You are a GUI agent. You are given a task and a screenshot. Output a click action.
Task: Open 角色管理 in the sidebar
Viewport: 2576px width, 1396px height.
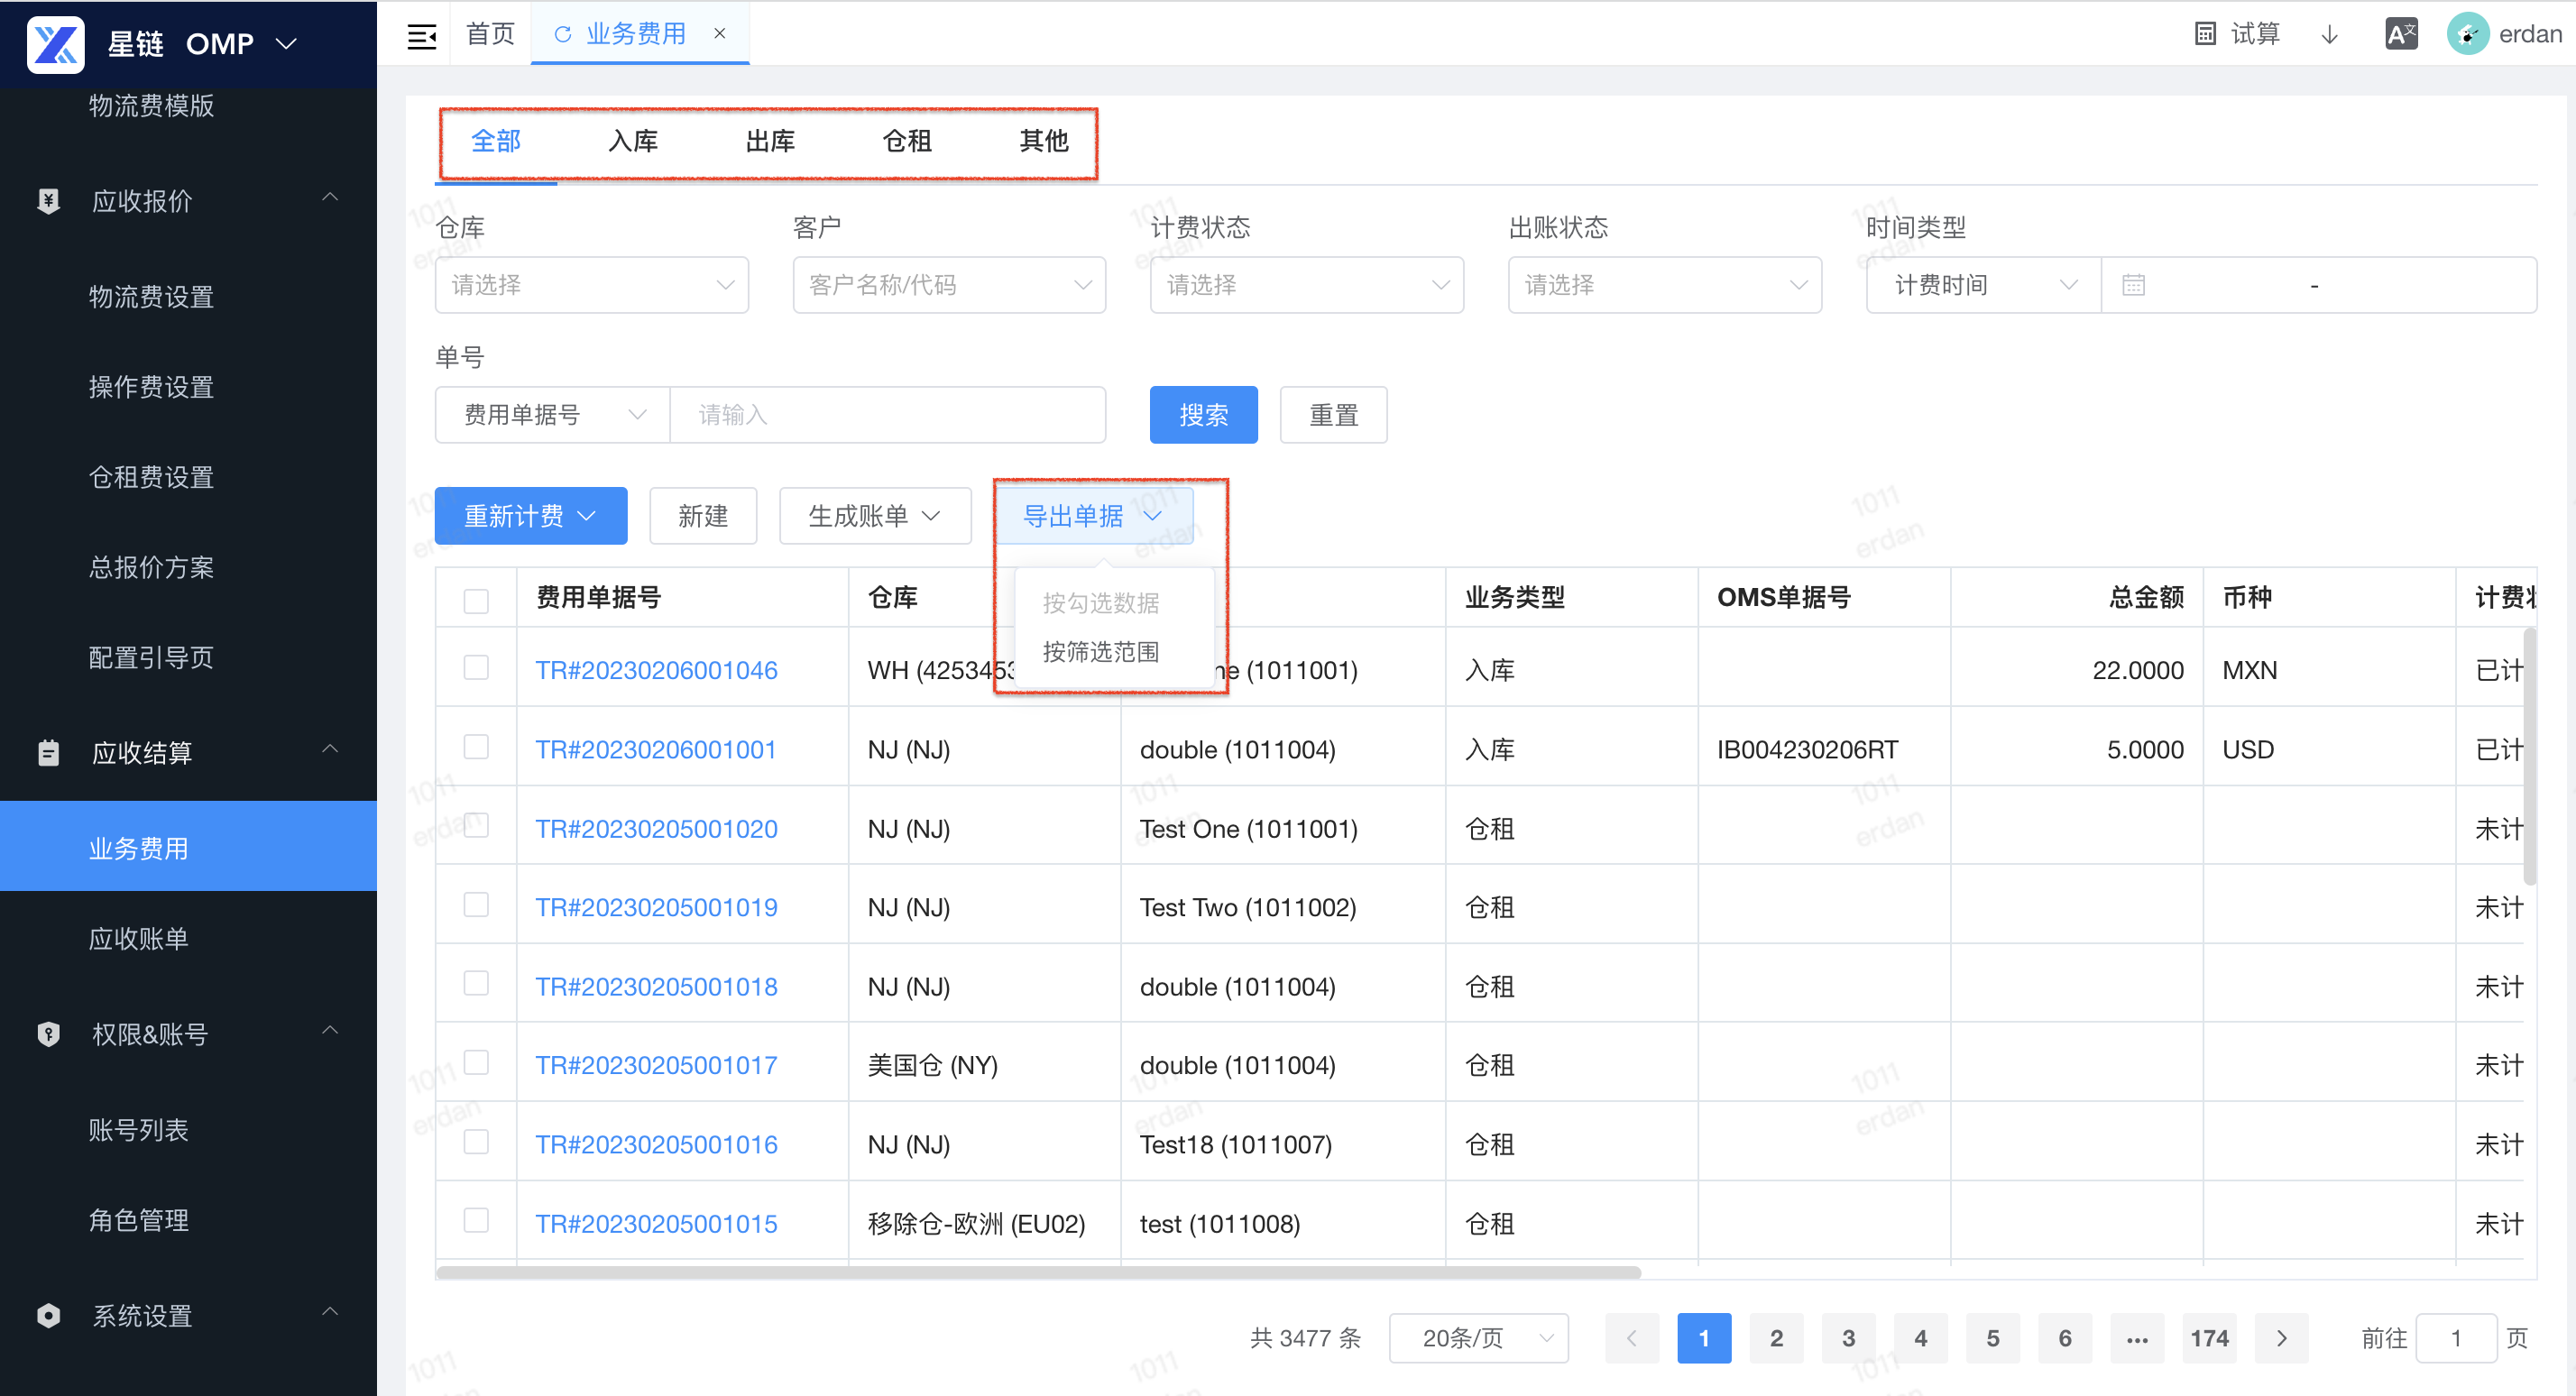(138, 1219)
